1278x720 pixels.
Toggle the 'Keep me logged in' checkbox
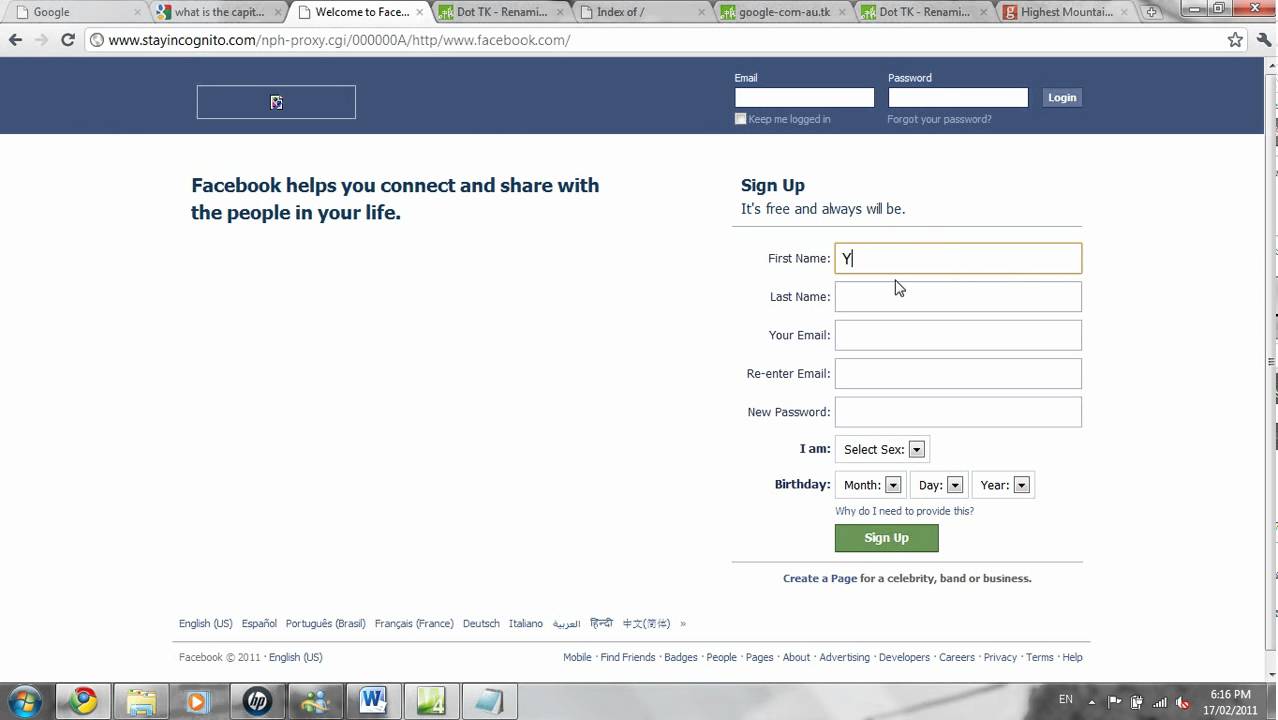pyautogui.click(x=741, y=119)
